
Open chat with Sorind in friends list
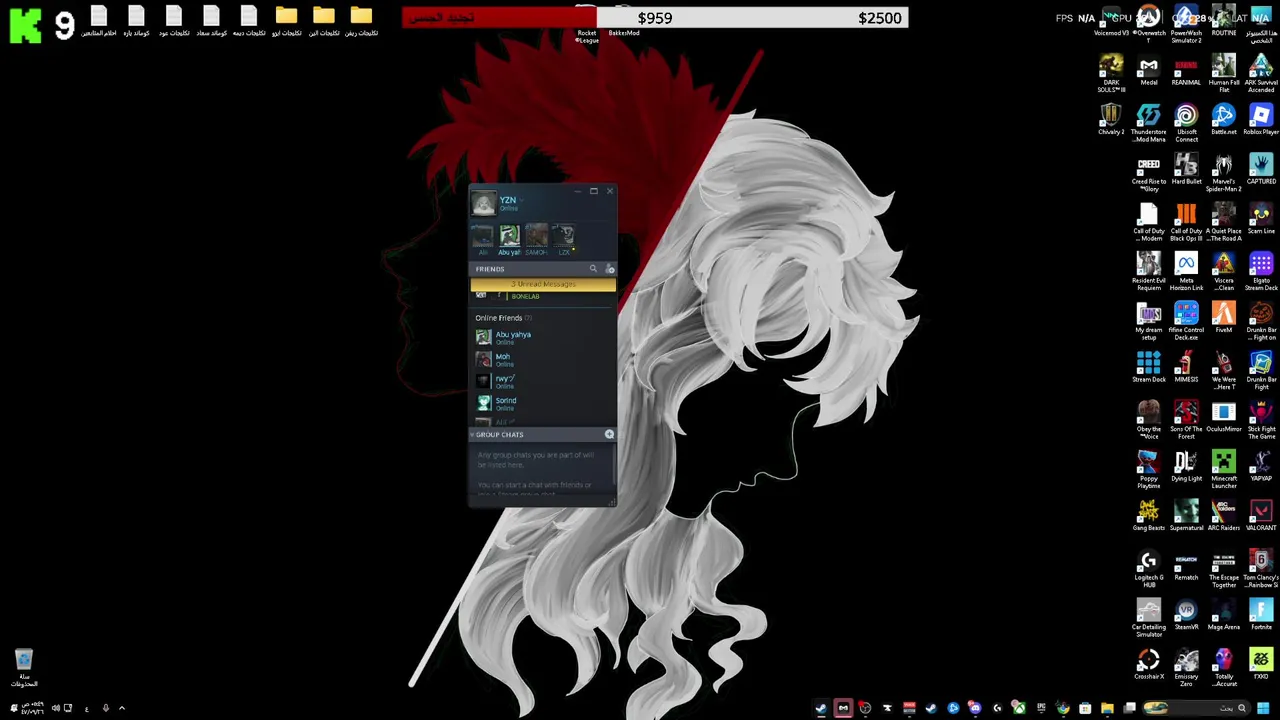pos(543,404)
